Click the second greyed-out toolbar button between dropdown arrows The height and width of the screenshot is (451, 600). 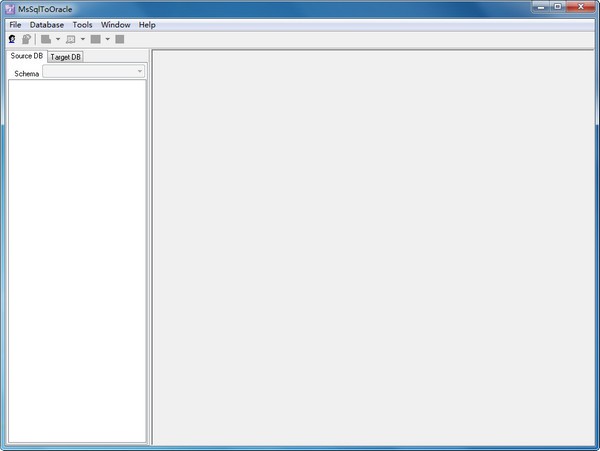pyautogui.click(x=70, y=39)
